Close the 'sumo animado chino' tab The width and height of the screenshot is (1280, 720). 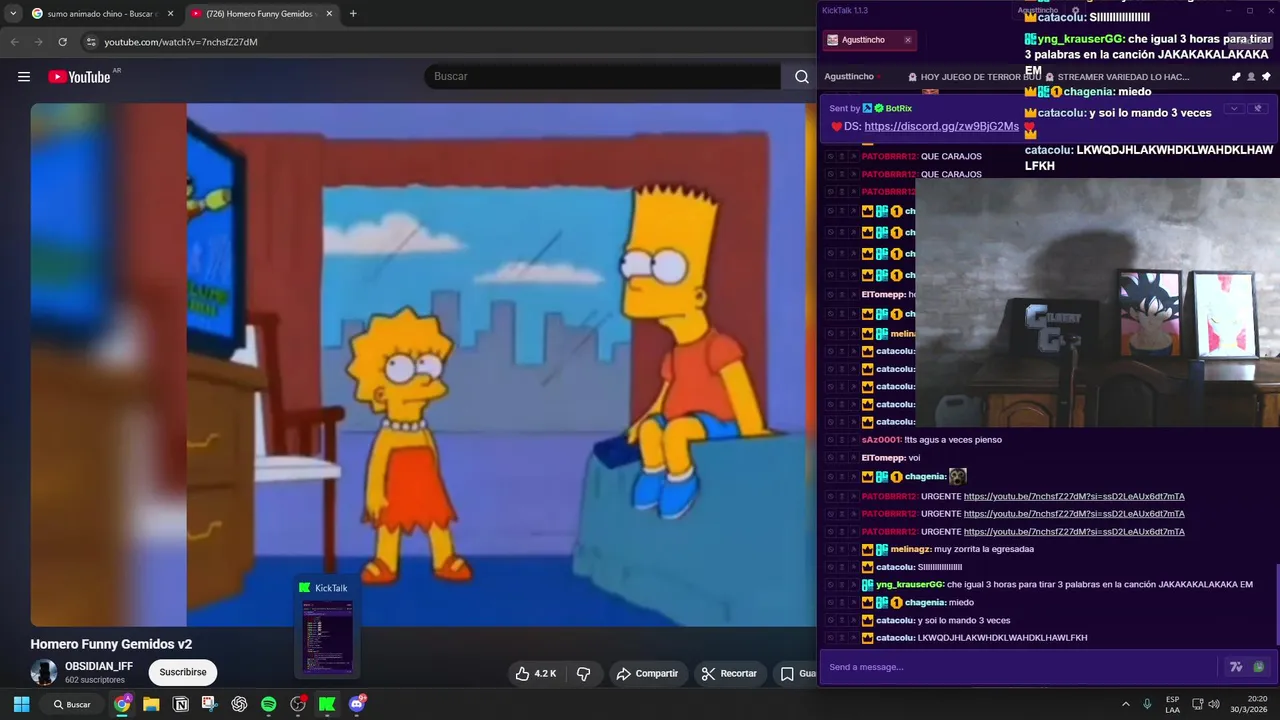(170, 13)
